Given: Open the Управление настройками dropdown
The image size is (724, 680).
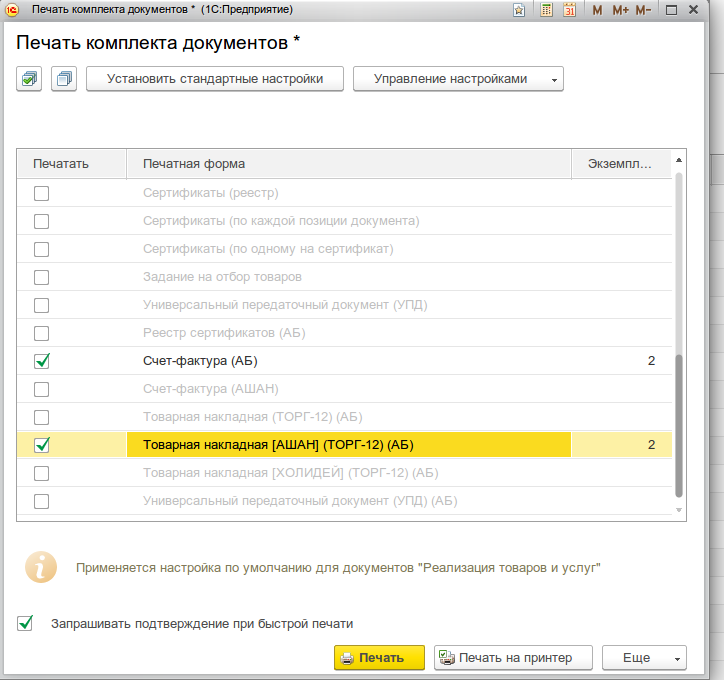Looking at the screenshot, I should (x=458, y=79).
